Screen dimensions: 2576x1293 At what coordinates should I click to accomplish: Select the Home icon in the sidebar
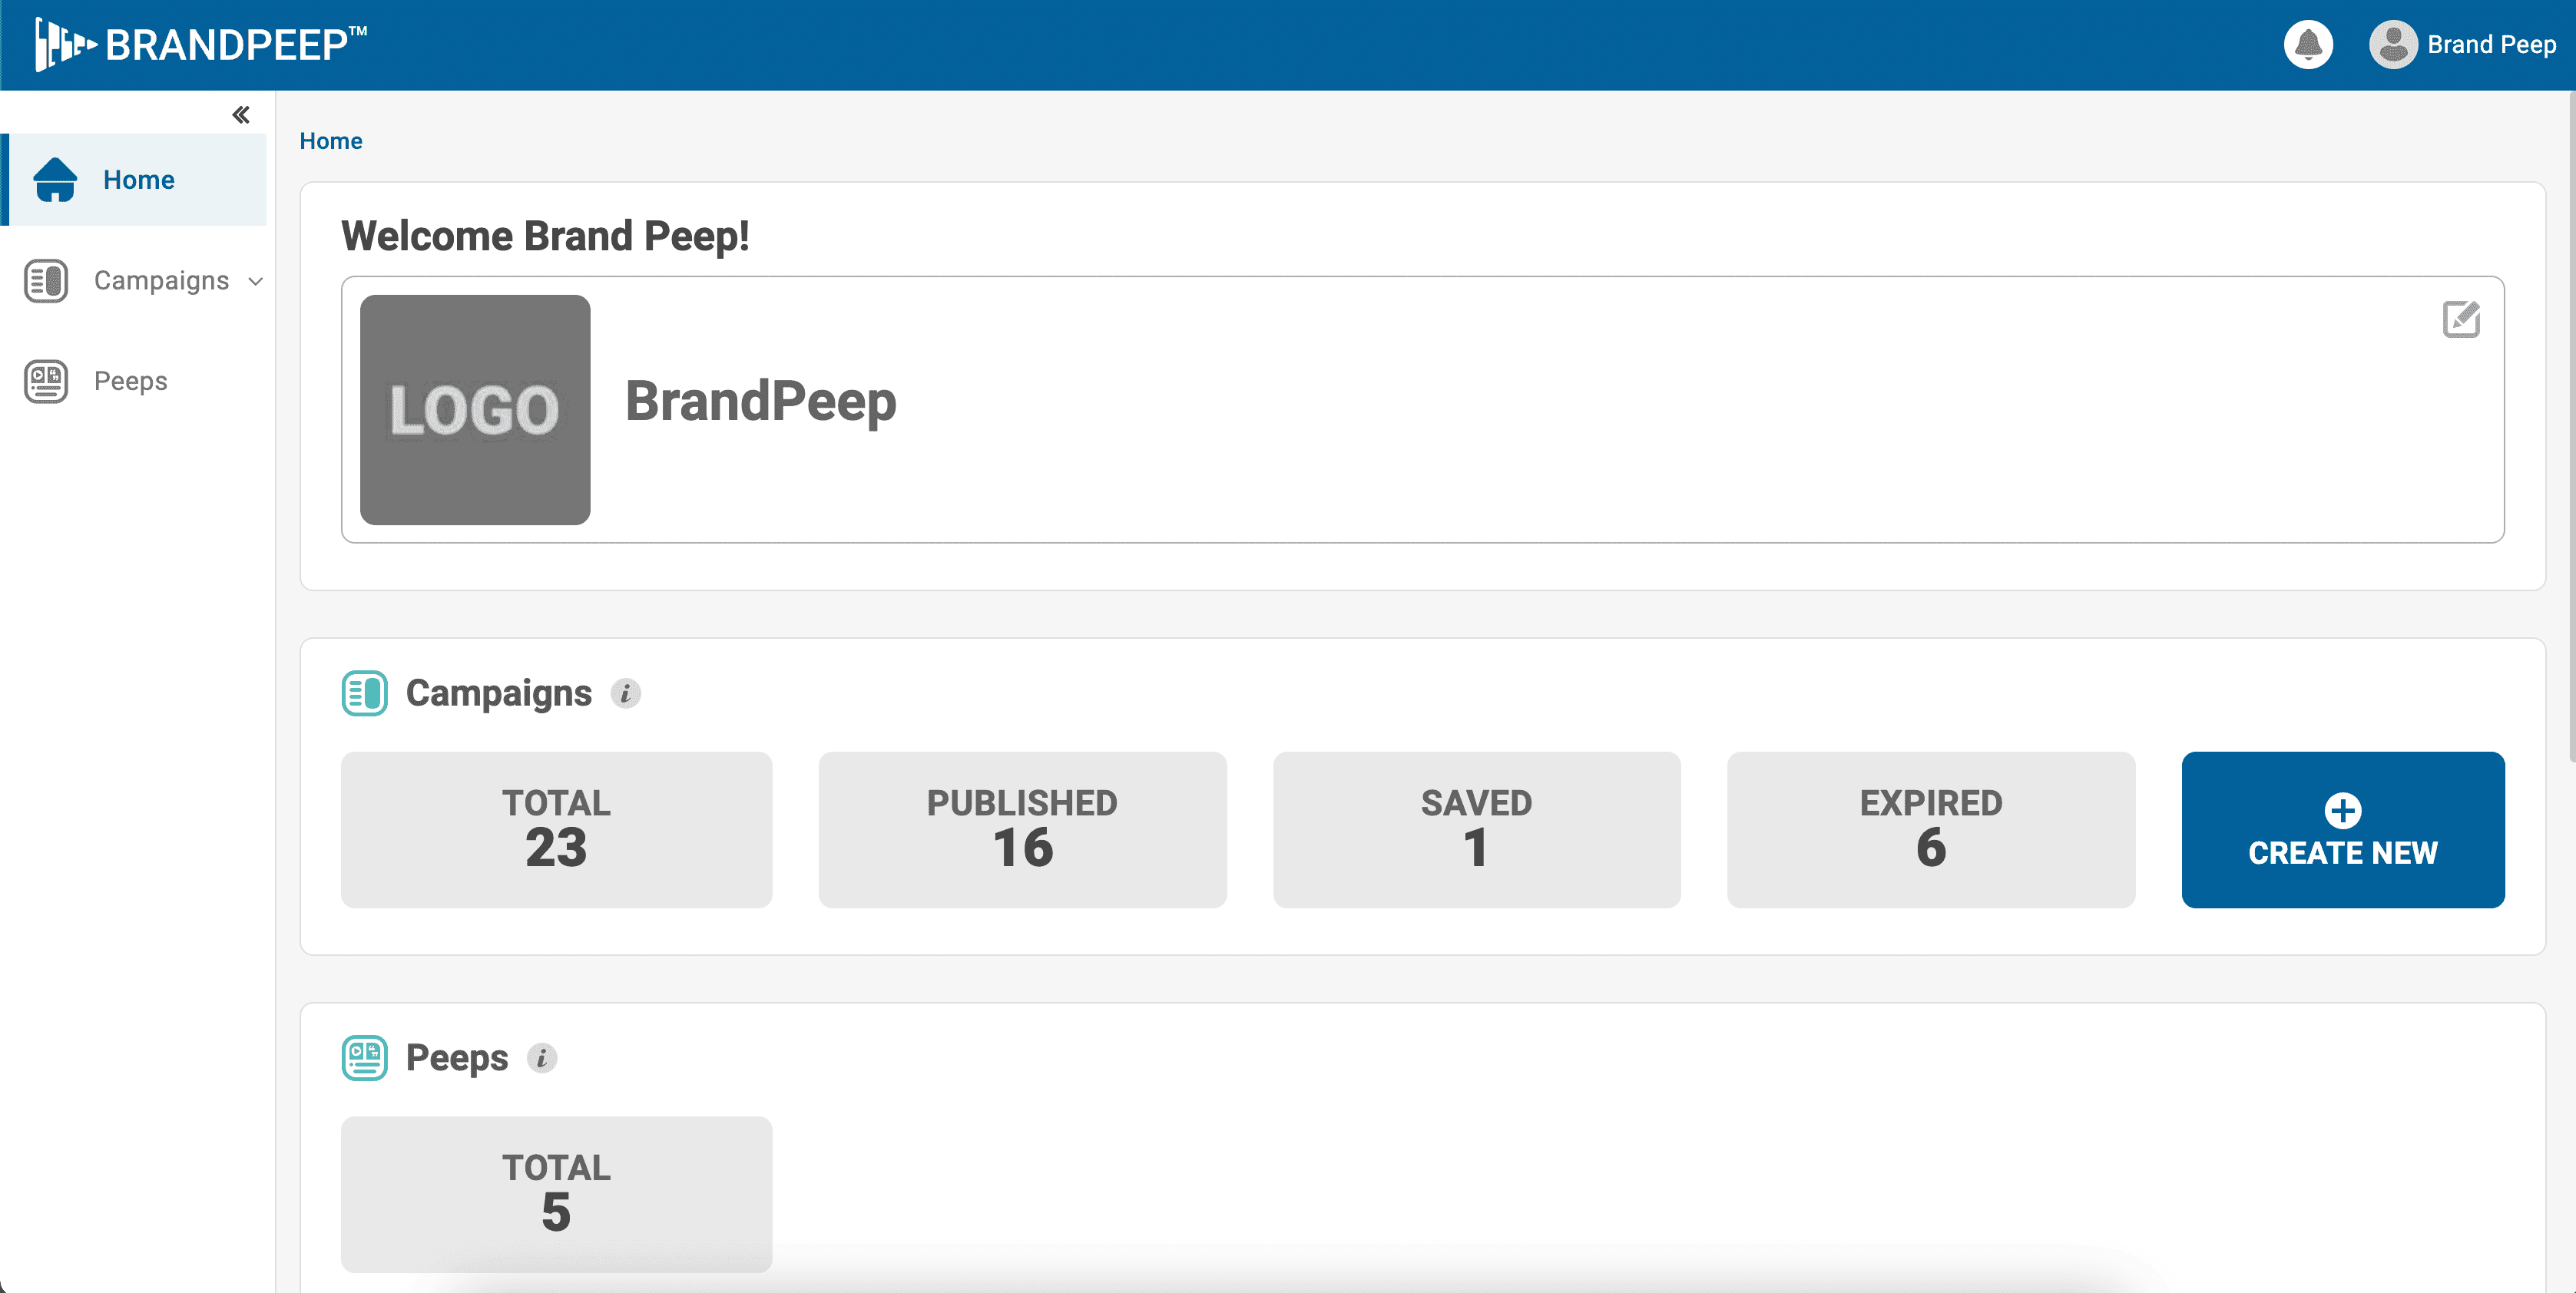(55, 180)
